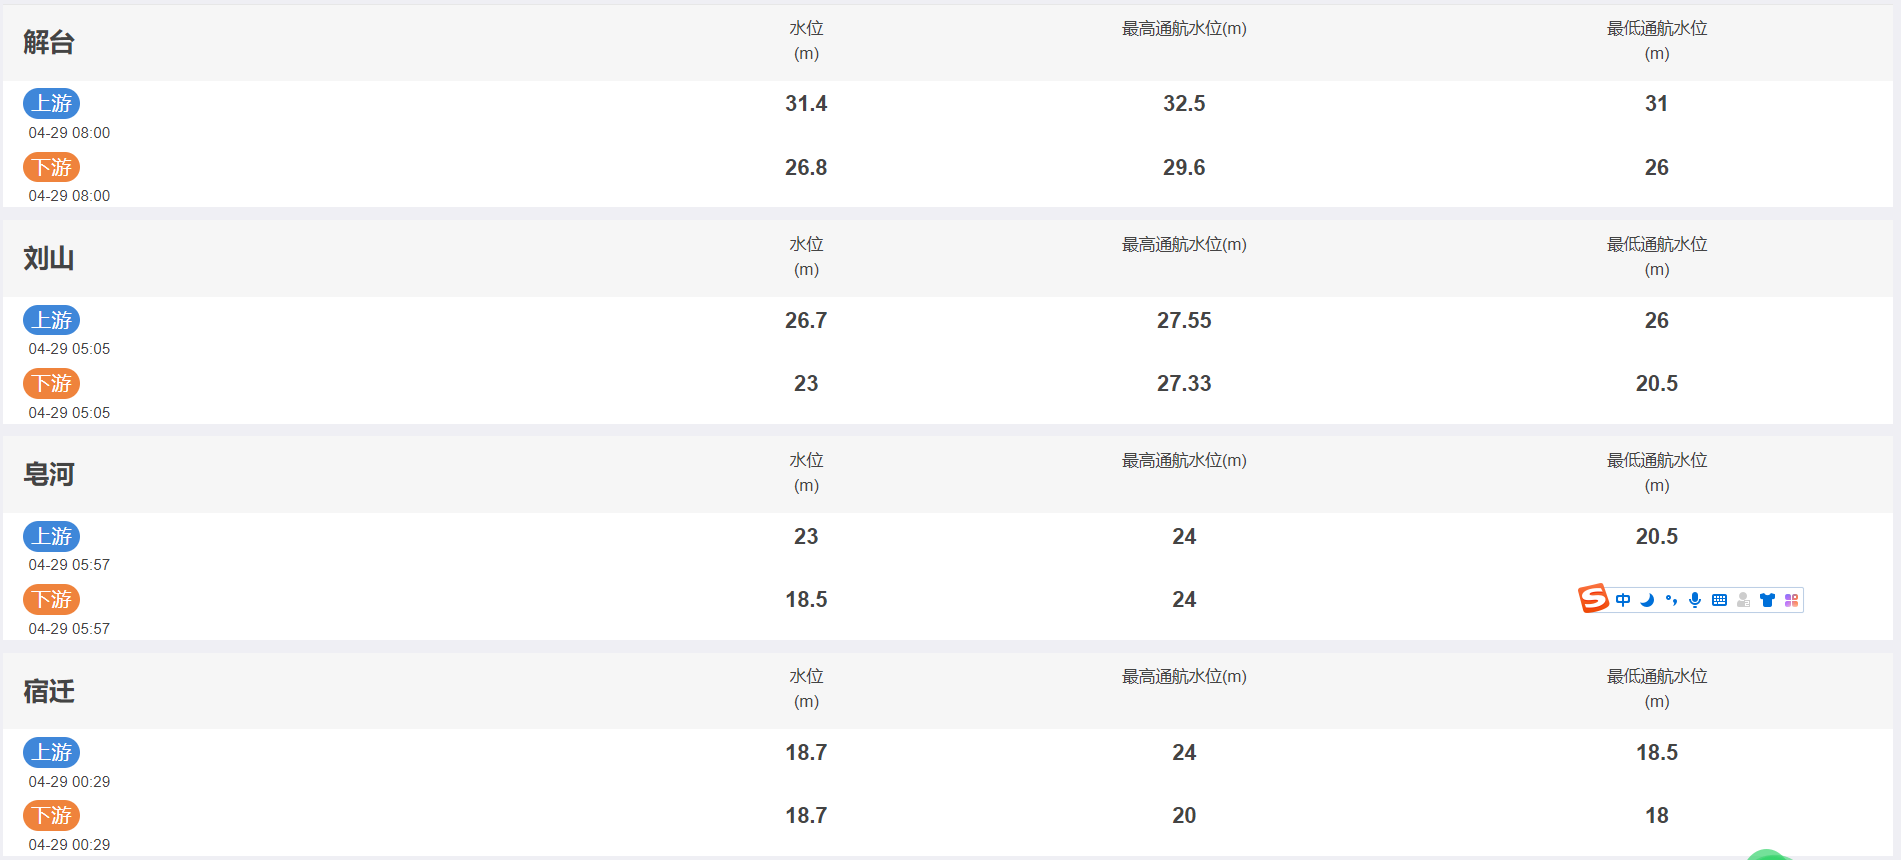Choose the 上游 badge under 皂河

[51, 536]
